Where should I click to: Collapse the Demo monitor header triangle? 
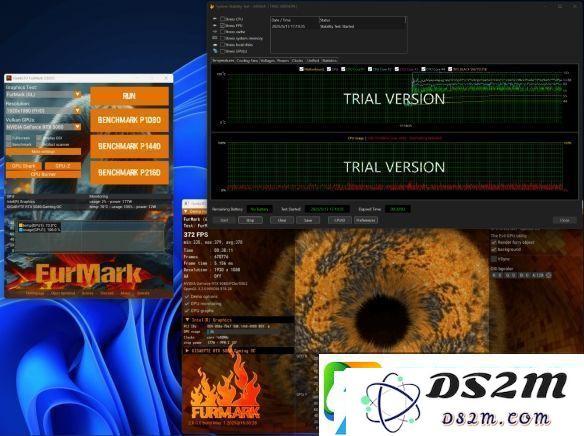(x=186, y=211)
